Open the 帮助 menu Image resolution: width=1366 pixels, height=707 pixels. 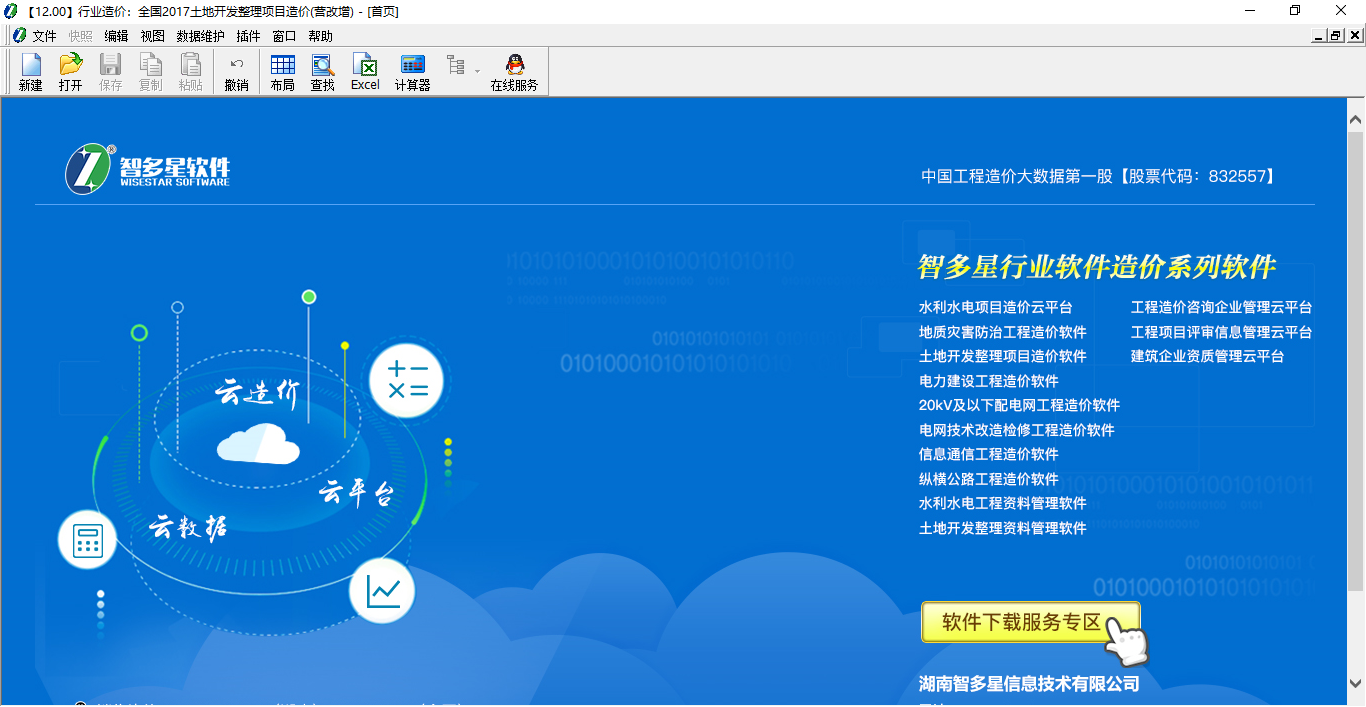[x=320, y=36]
